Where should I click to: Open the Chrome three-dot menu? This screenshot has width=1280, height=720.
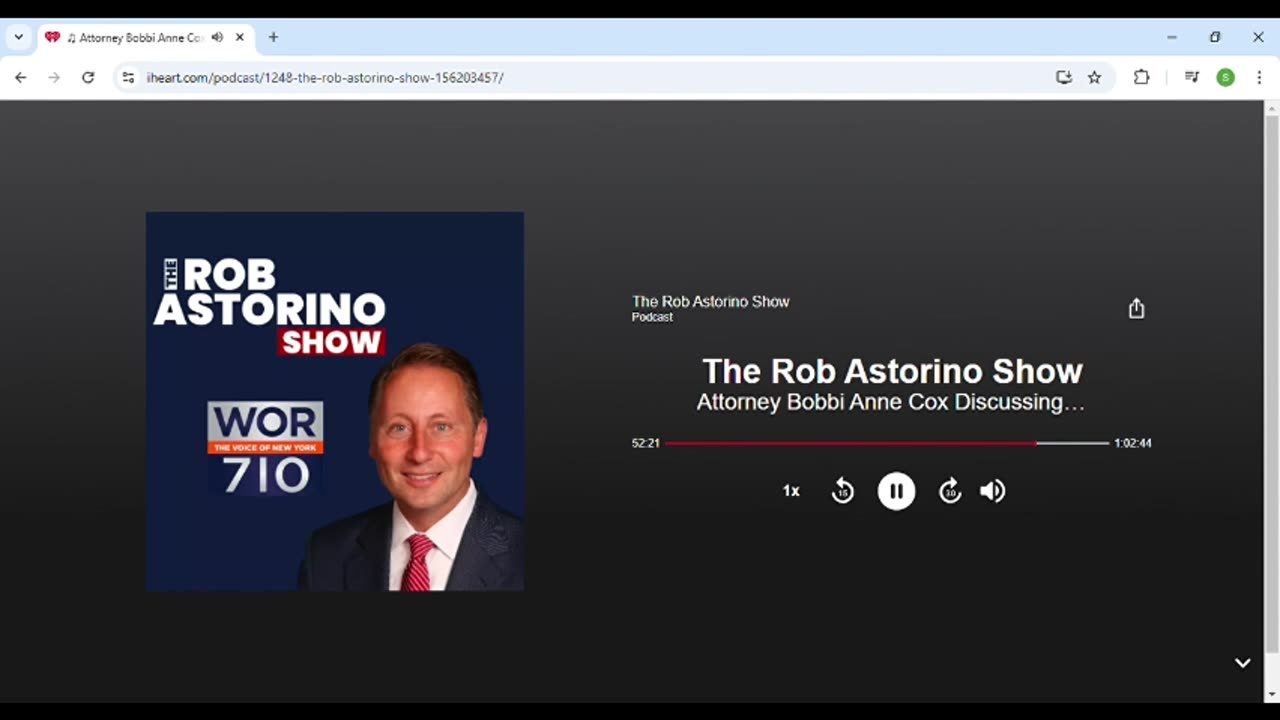(1259, 77)
